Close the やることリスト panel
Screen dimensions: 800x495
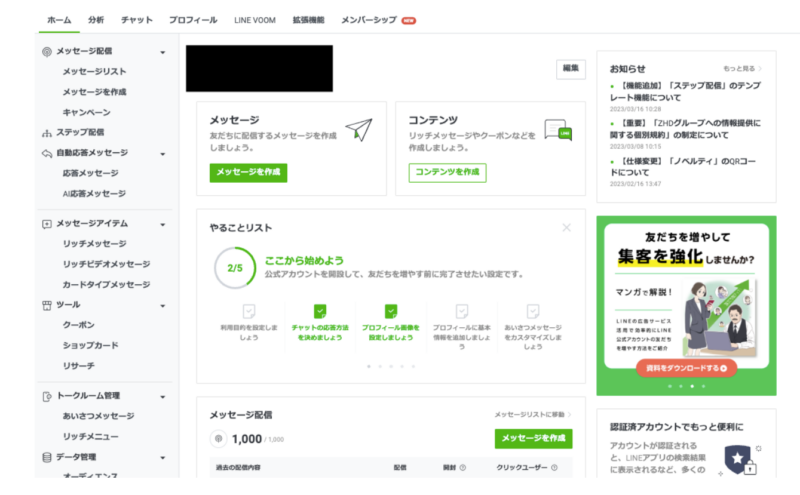[566, 228]
